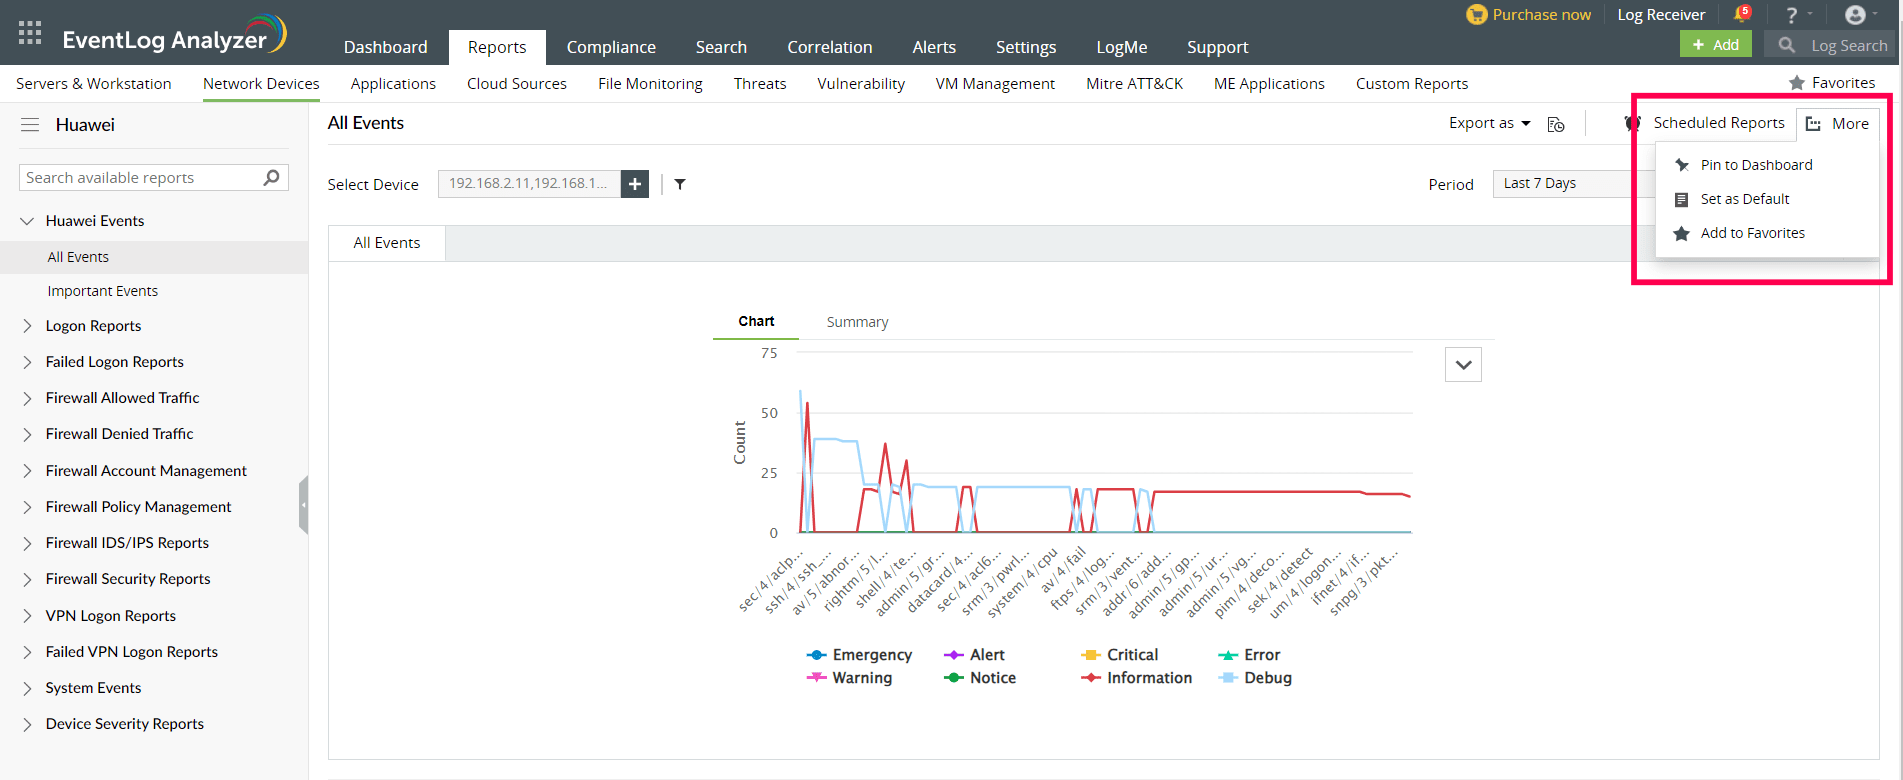The image size is (1903, 780).
Task: Click the export history icon beside Export as
Action: click(x=1556, y=124)
